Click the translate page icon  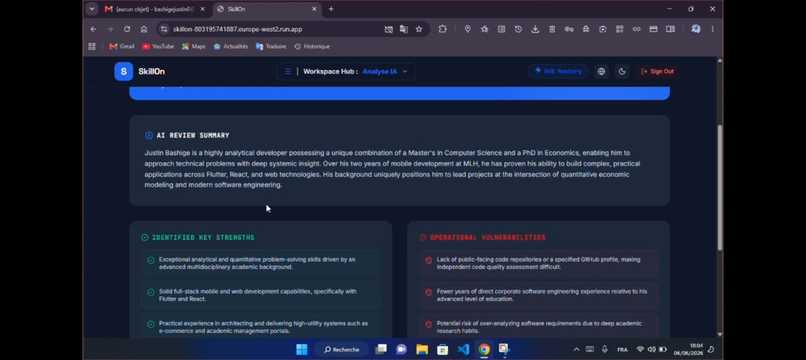(x=404, y=29)
